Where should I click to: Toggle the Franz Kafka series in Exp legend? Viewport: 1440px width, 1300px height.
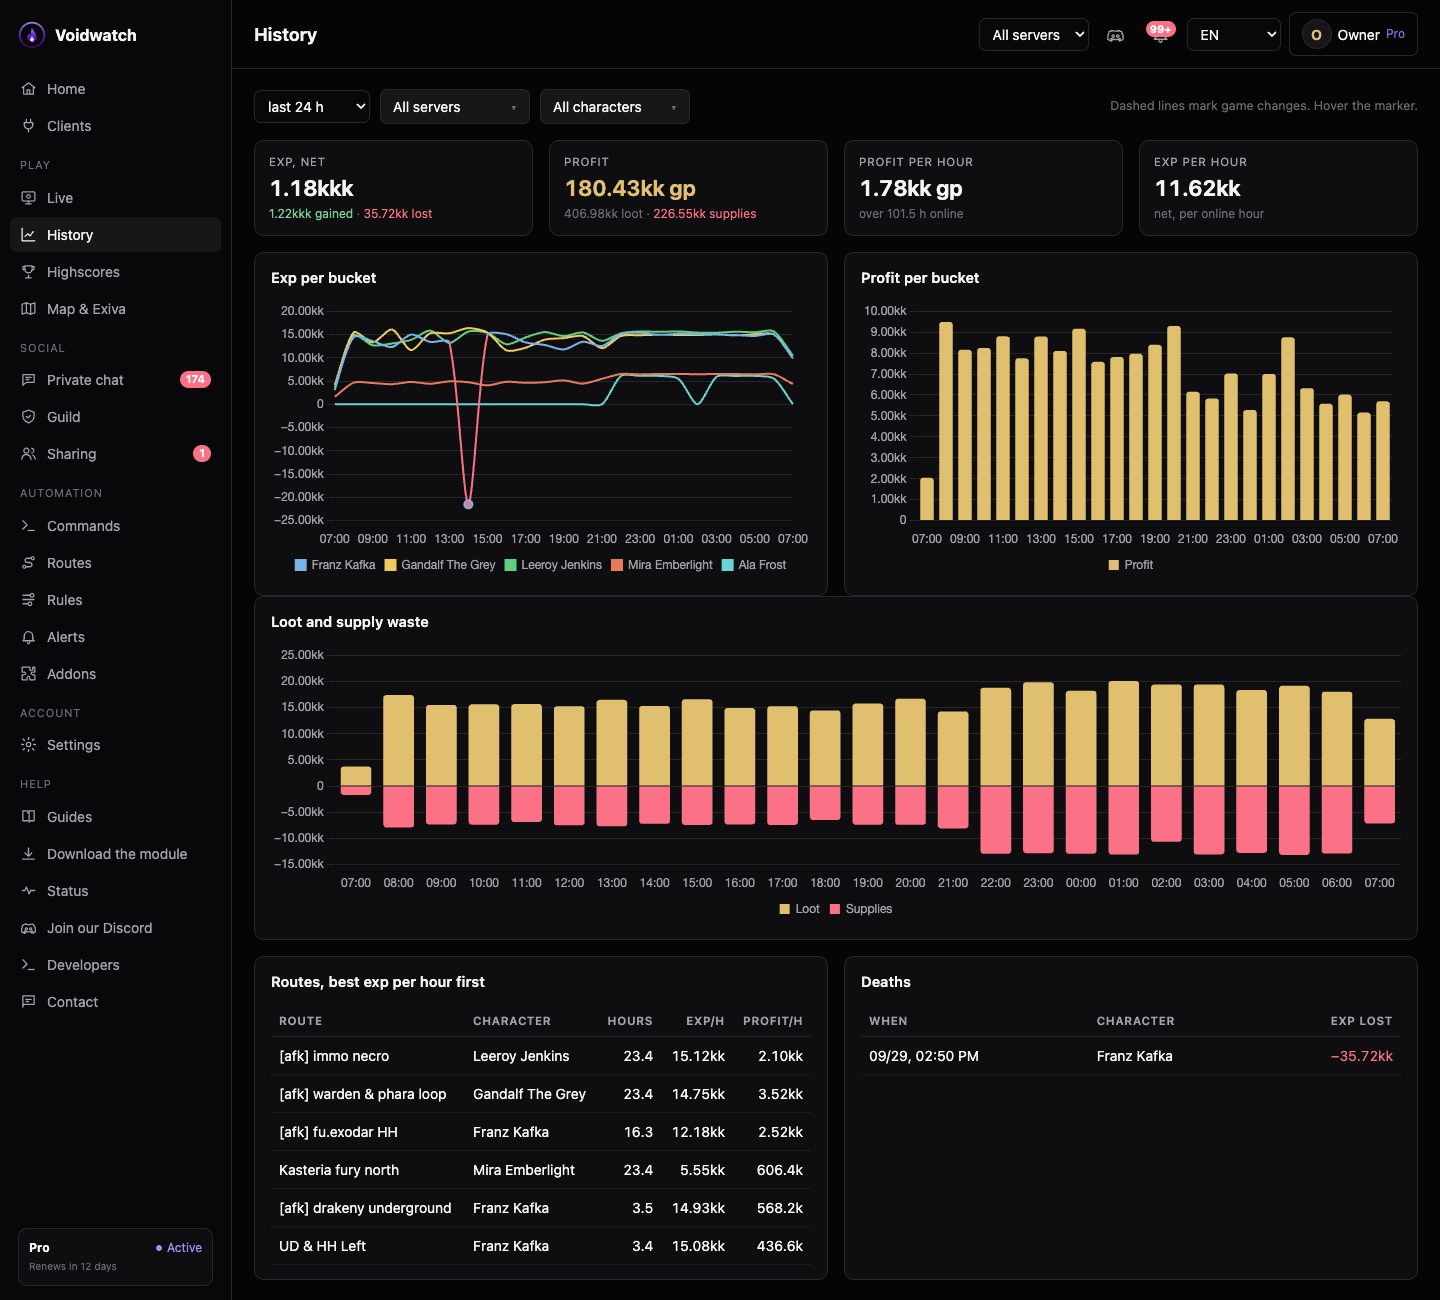335,565
